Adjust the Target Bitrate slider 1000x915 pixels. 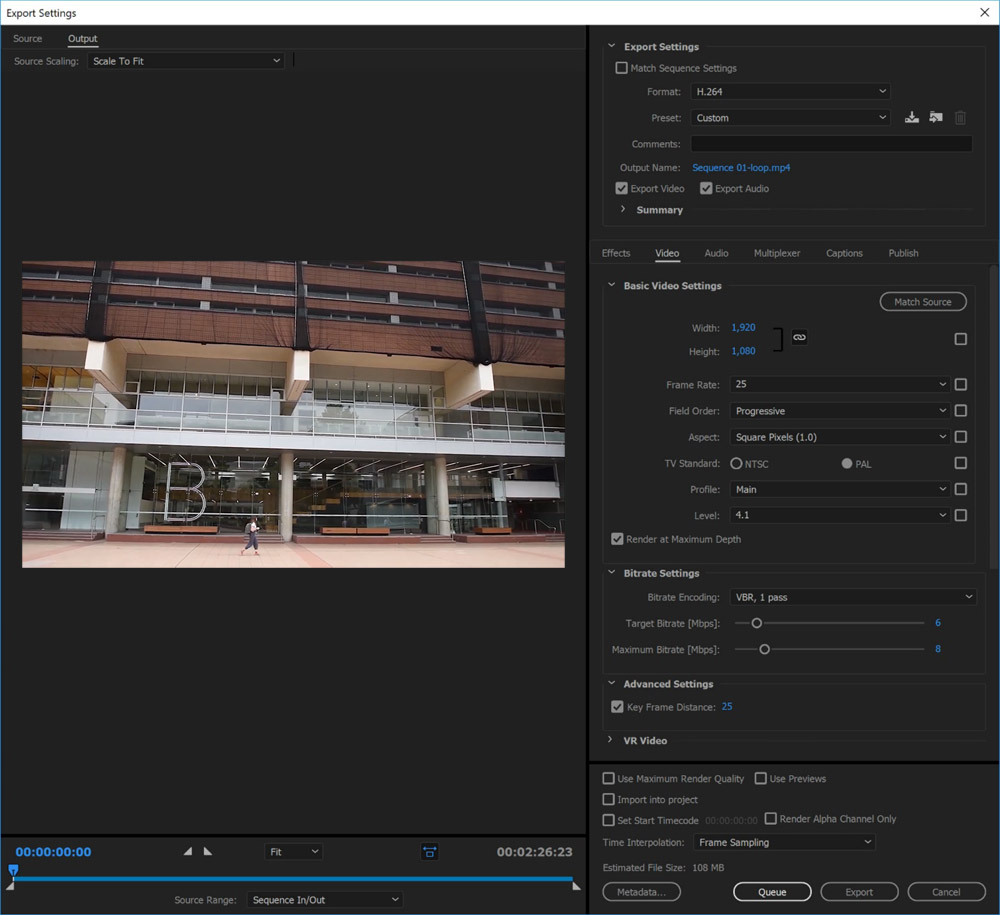(757, 622)
